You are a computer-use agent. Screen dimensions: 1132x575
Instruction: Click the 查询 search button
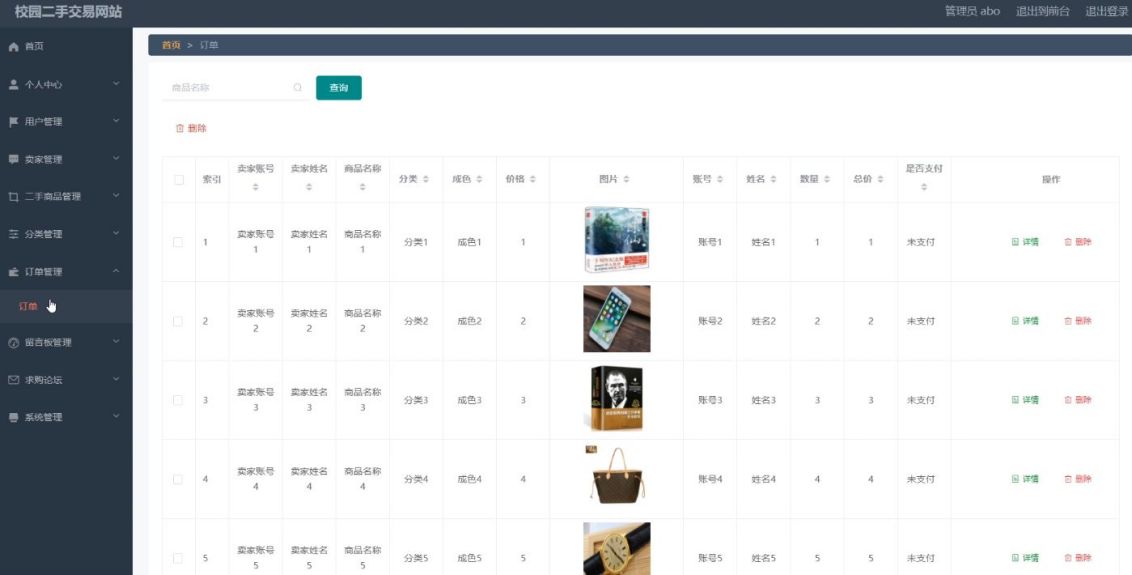click(339, 87)
